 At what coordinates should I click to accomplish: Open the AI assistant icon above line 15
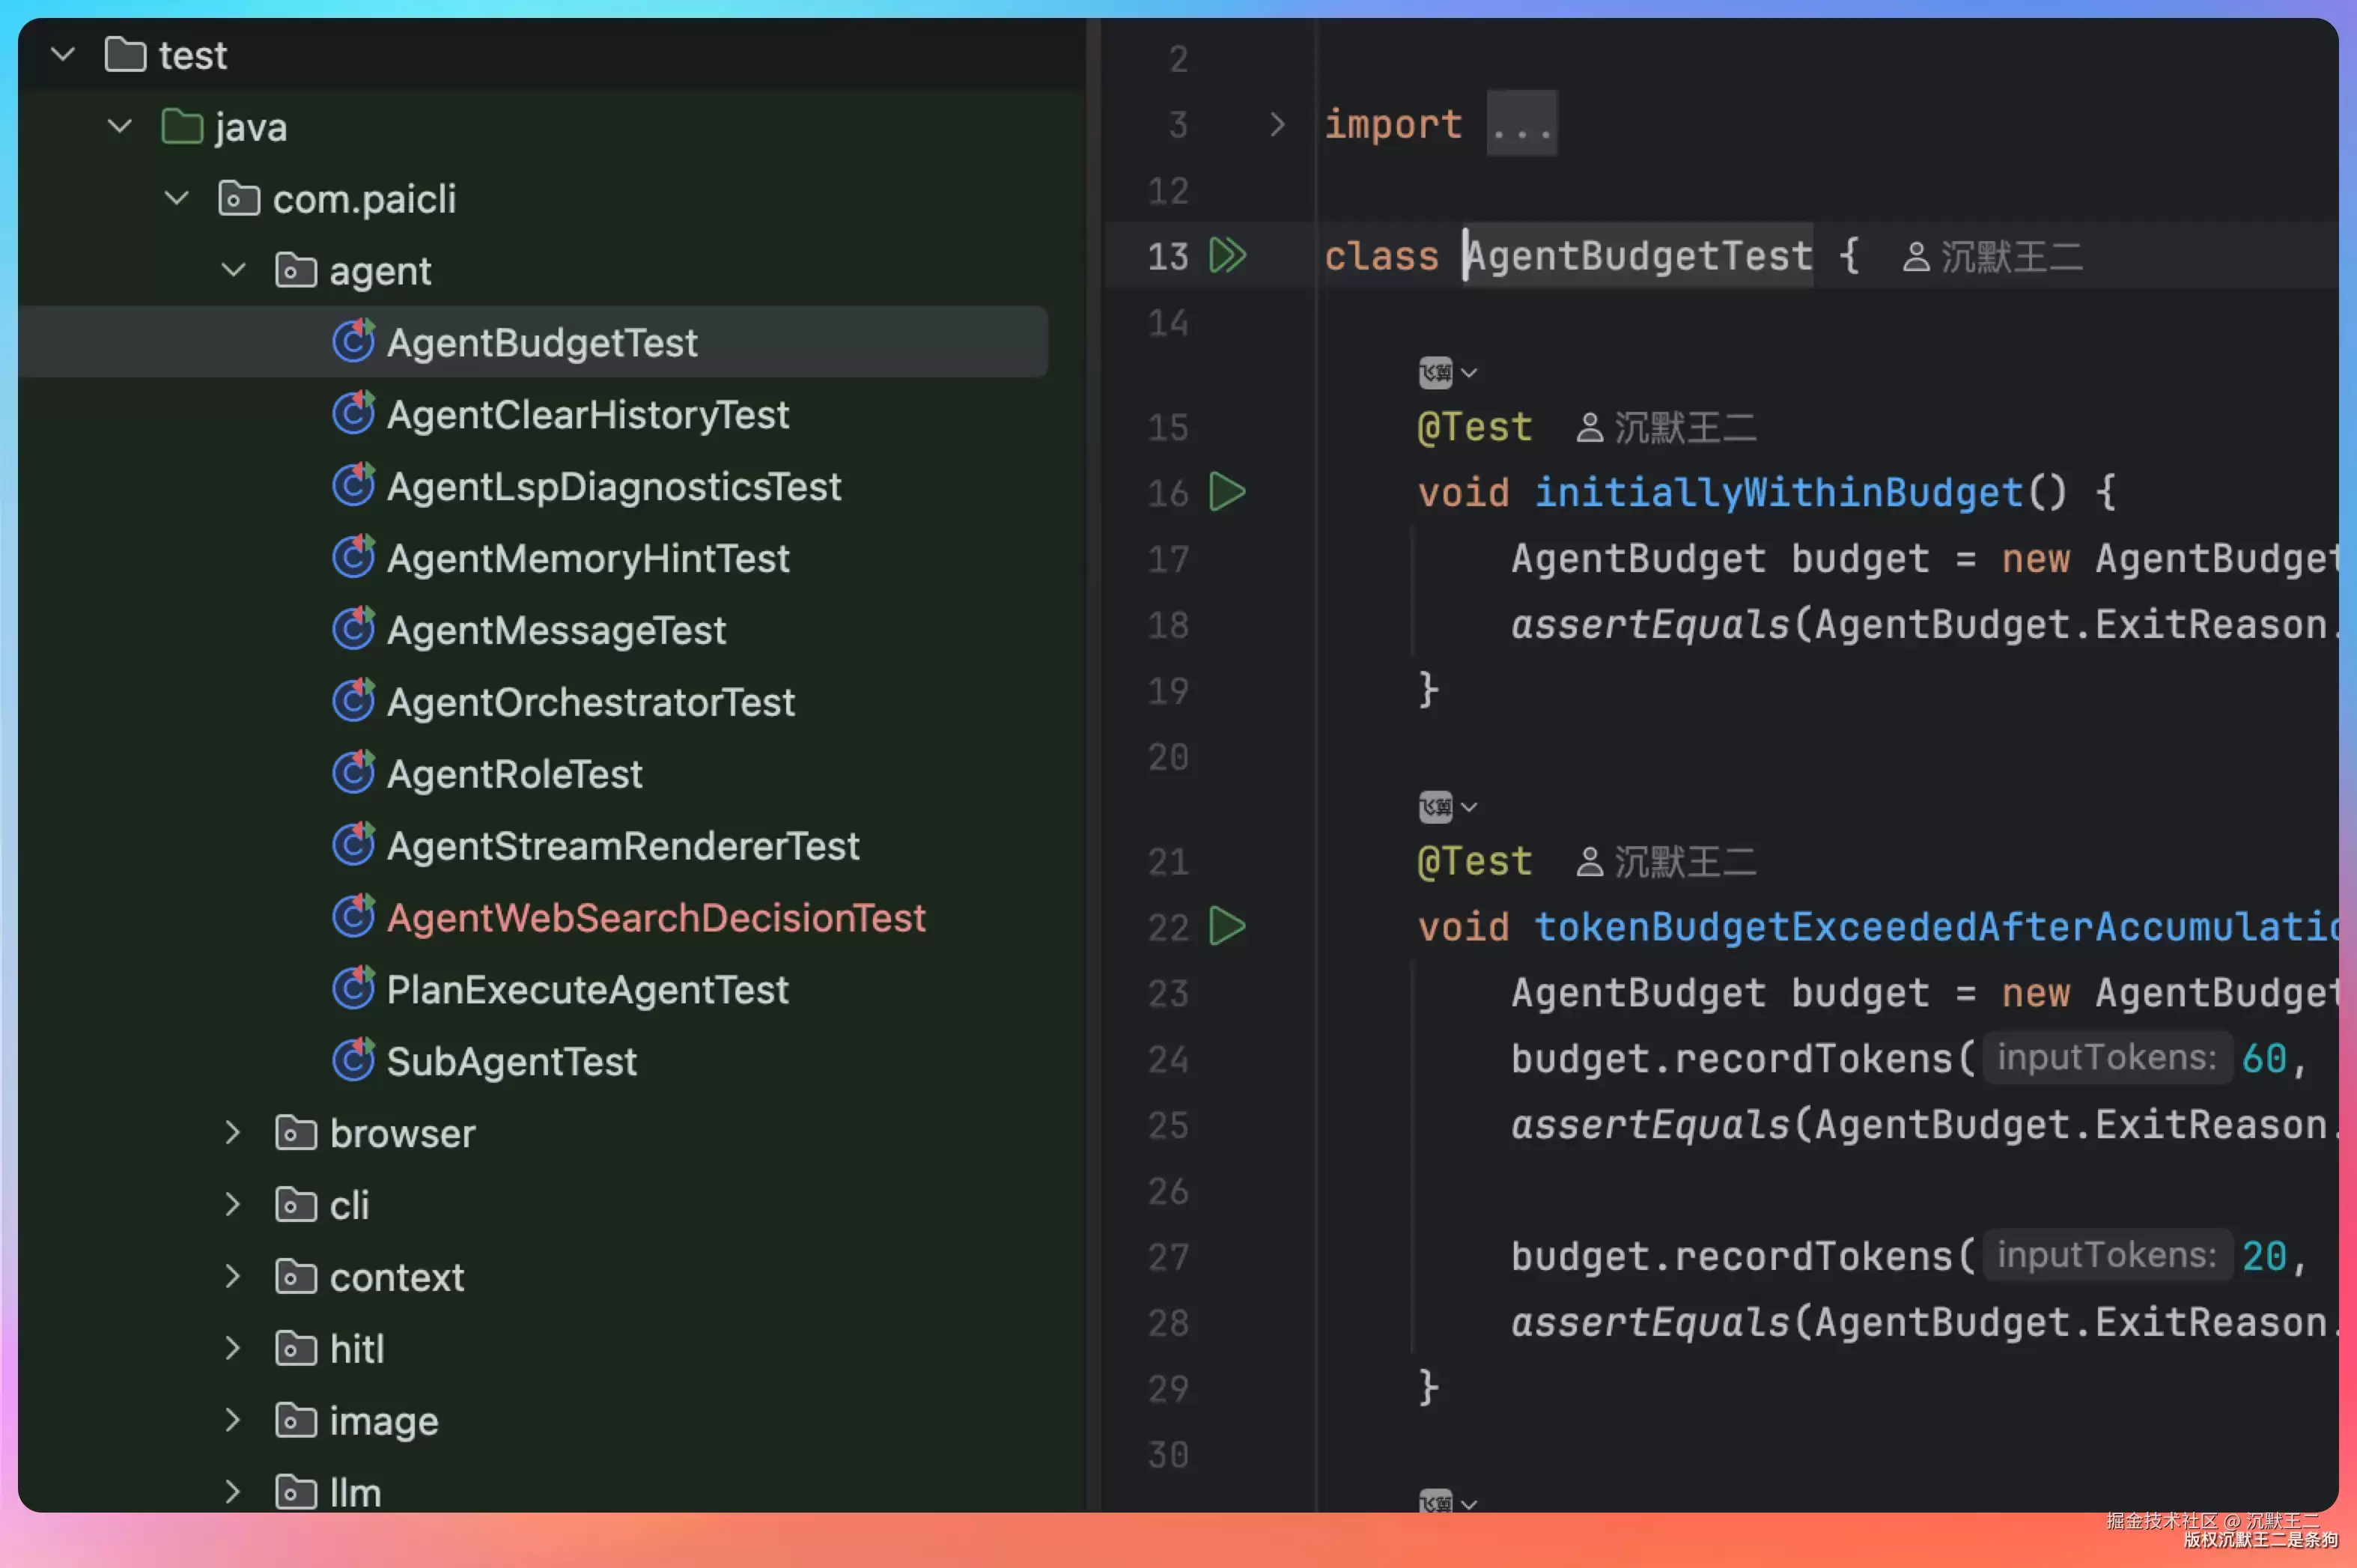coord(1435,373)
